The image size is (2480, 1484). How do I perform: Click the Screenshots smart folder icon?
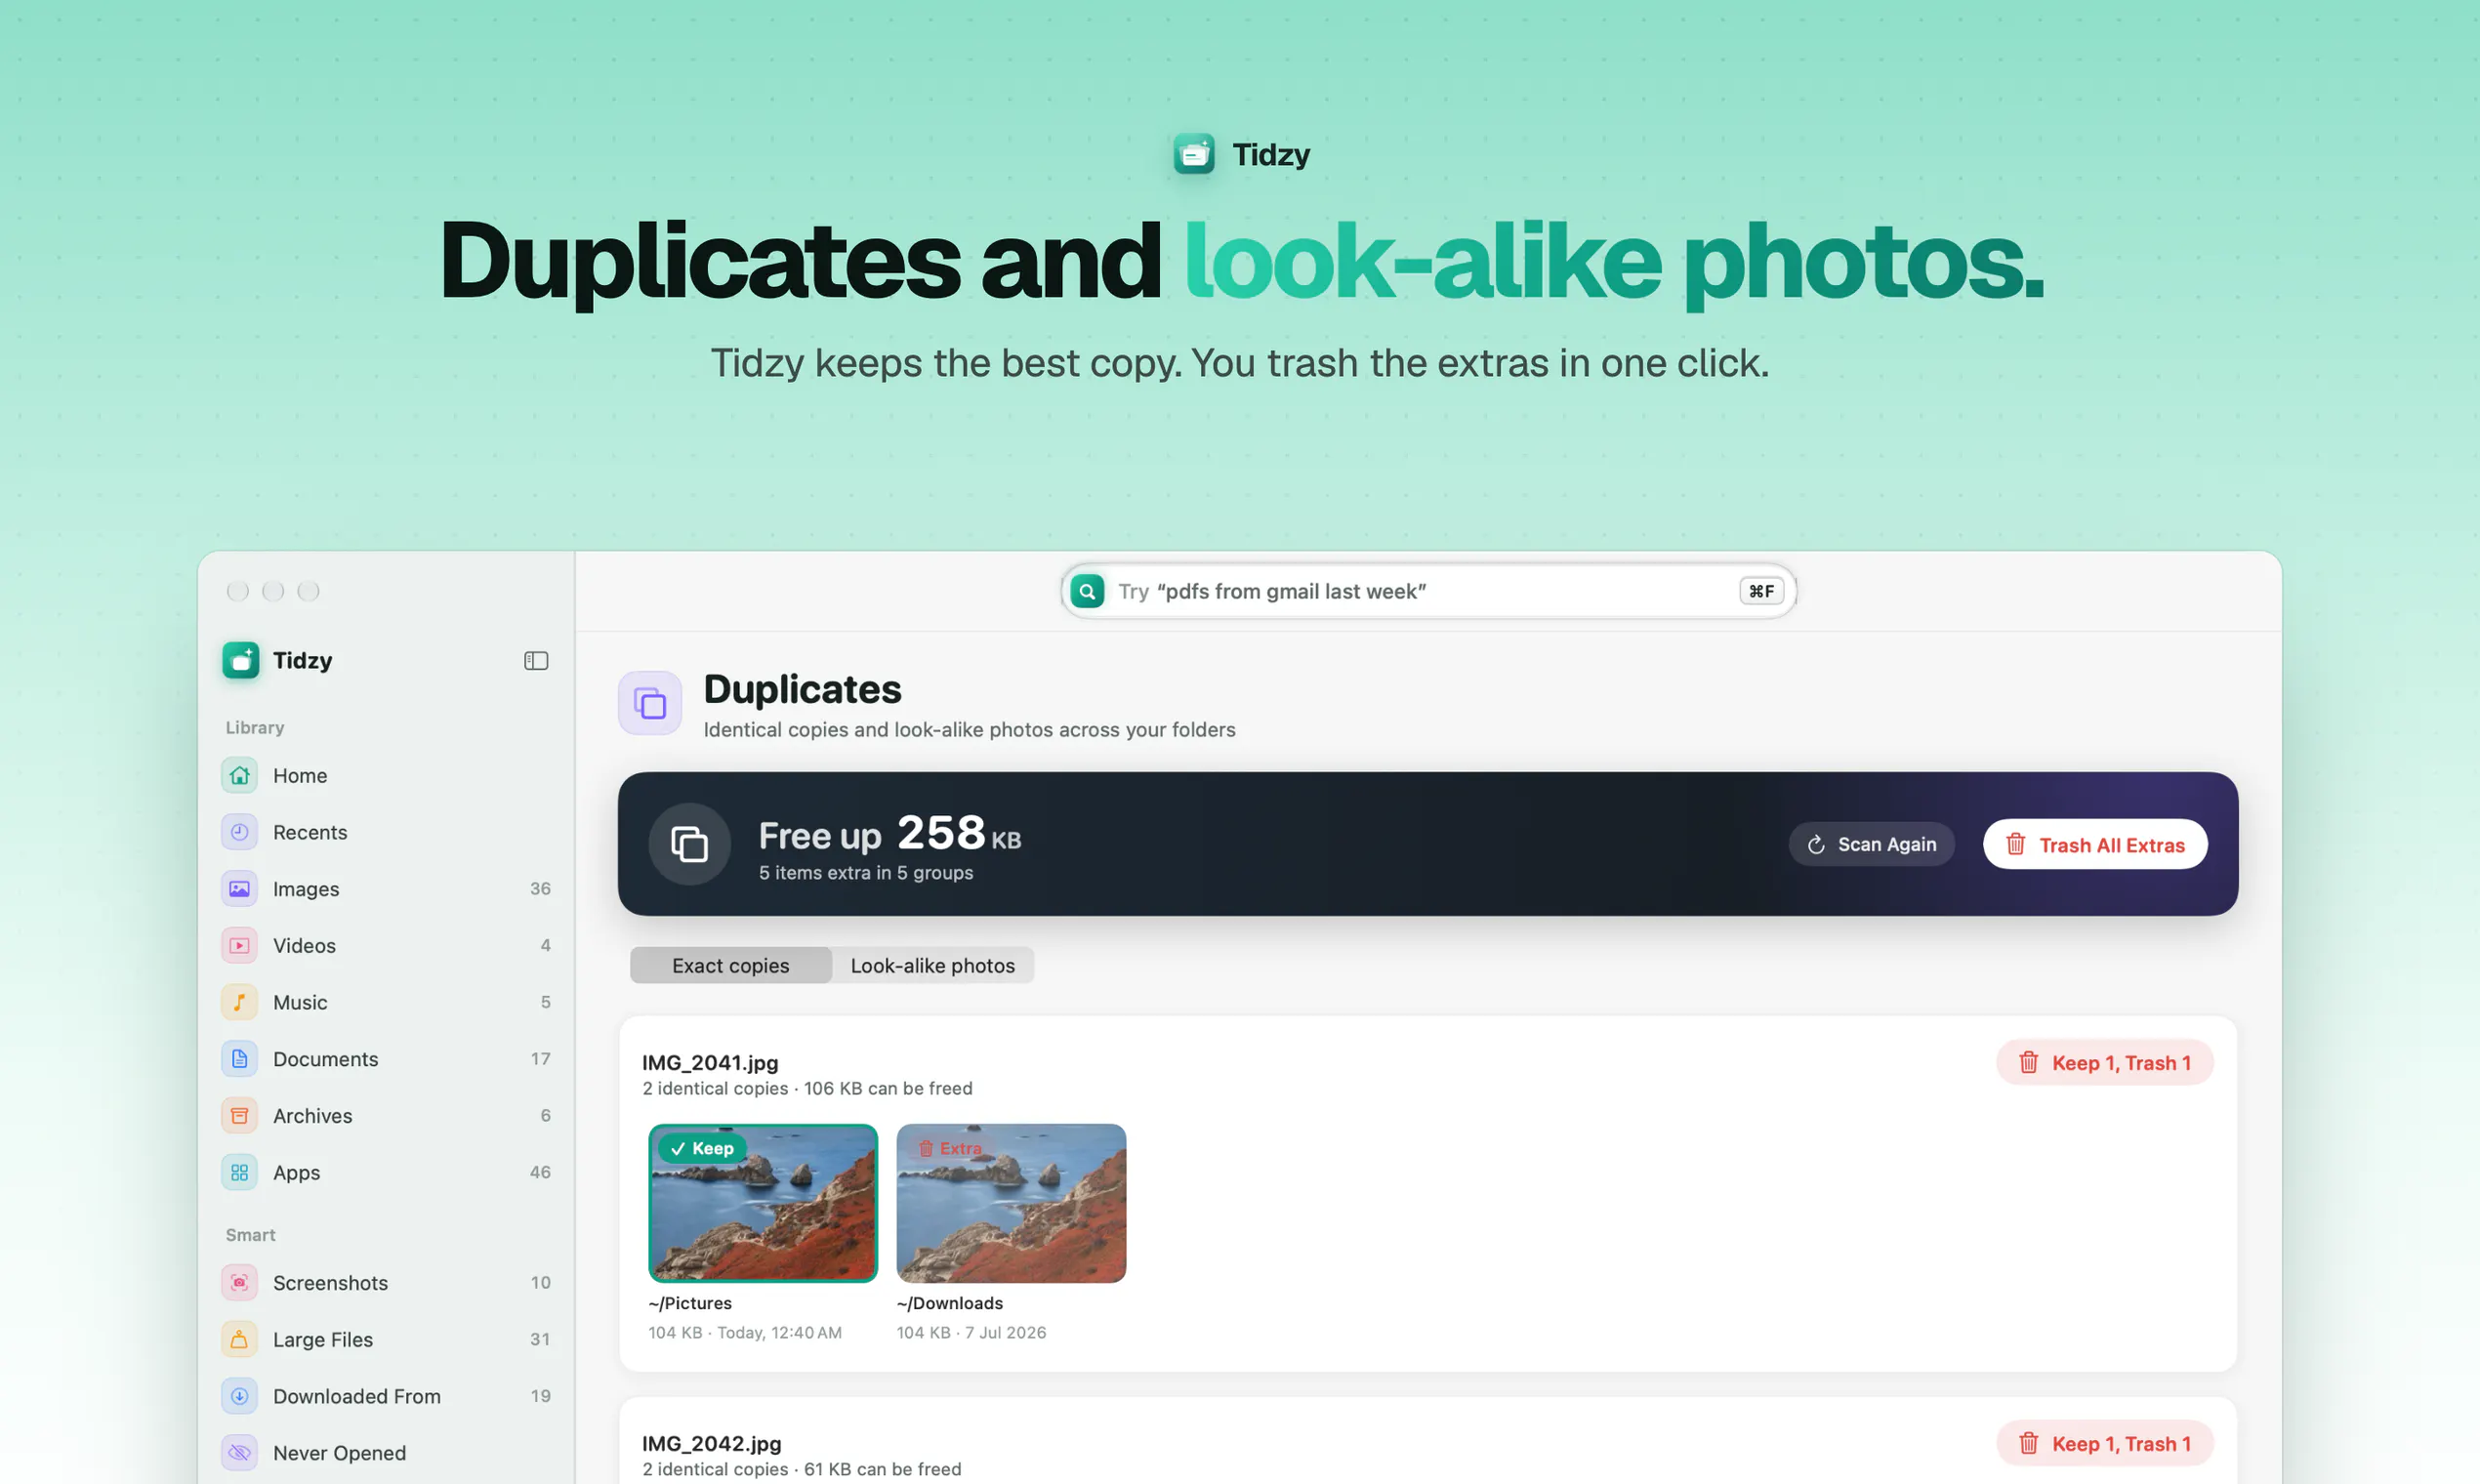240,1282
